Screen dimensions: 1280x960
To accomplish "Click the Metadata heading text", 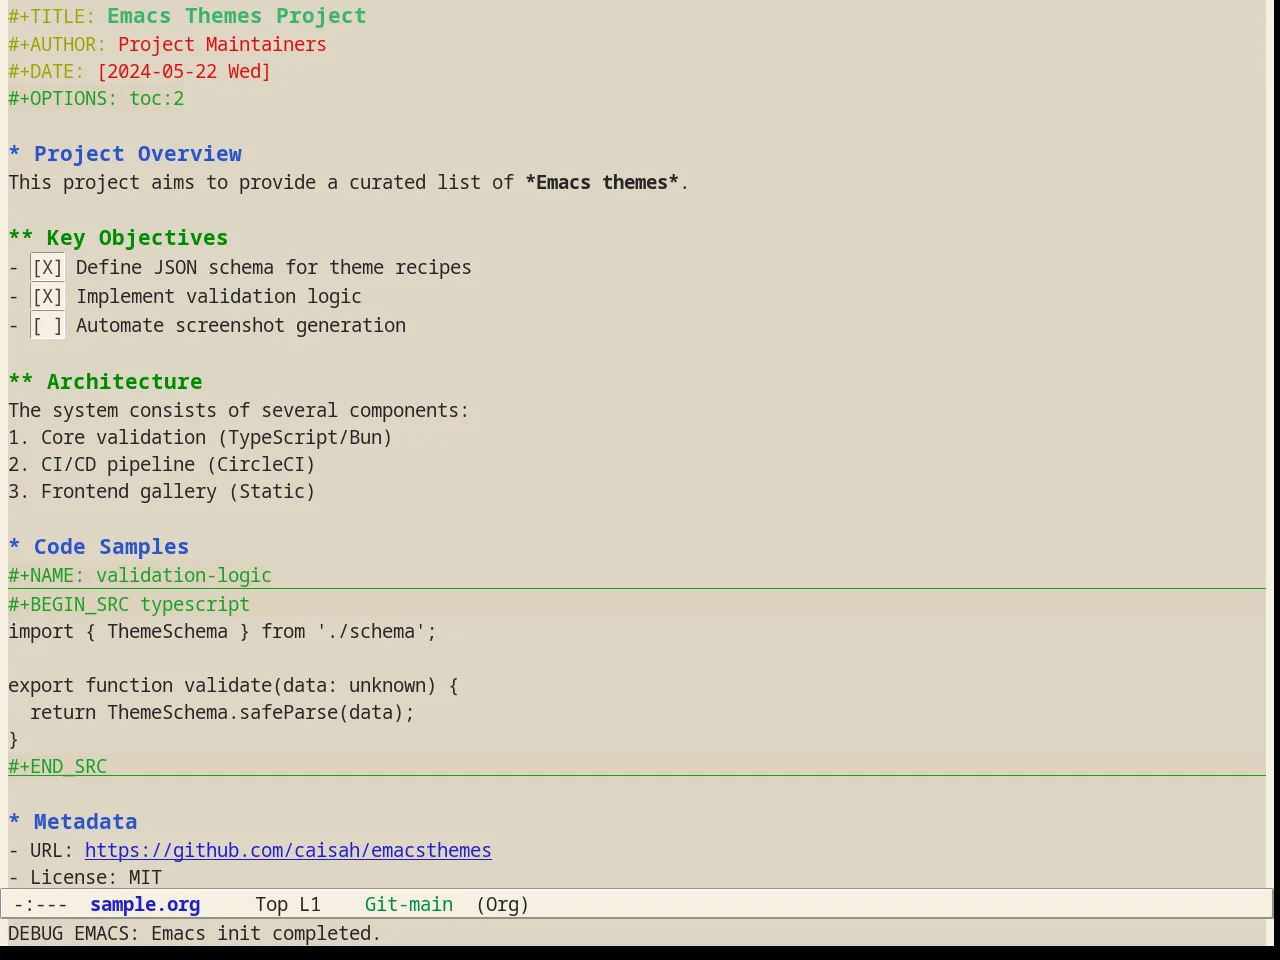I will 85,822.
